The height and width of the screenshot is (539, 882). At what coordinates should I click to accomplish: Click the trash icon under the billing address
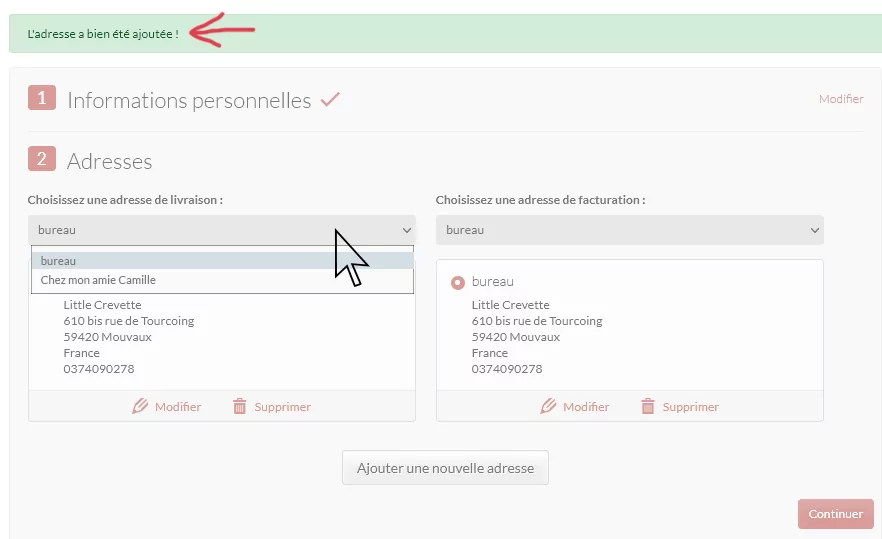[648, 406]
